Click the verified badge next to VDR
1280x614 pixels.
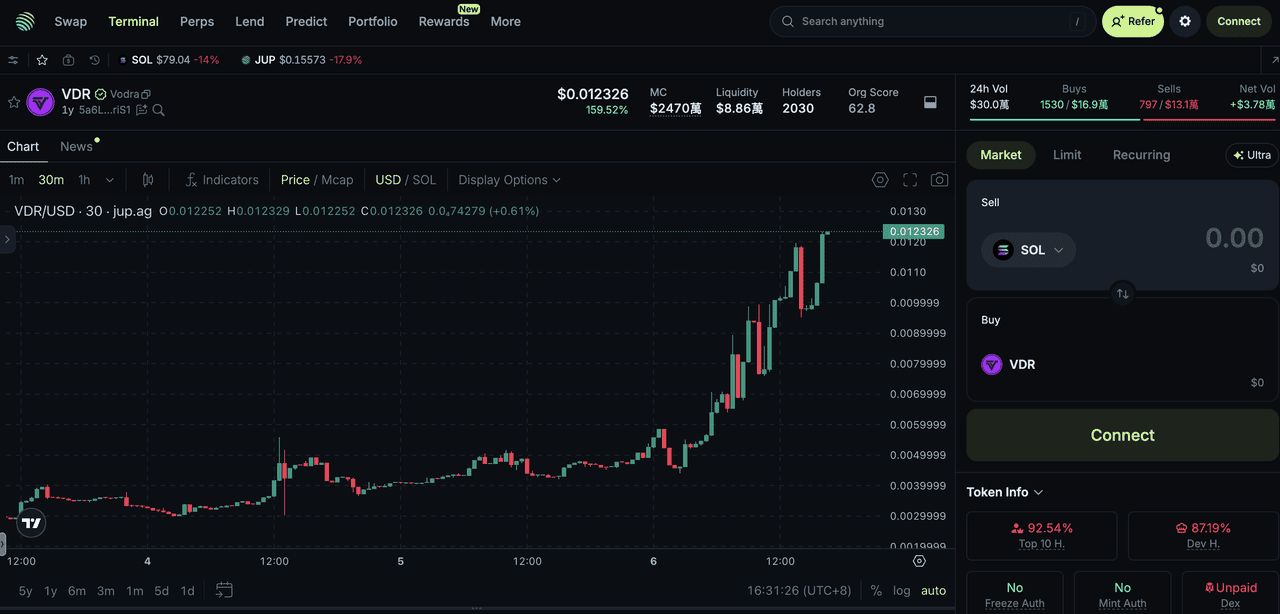pos(100,94)
